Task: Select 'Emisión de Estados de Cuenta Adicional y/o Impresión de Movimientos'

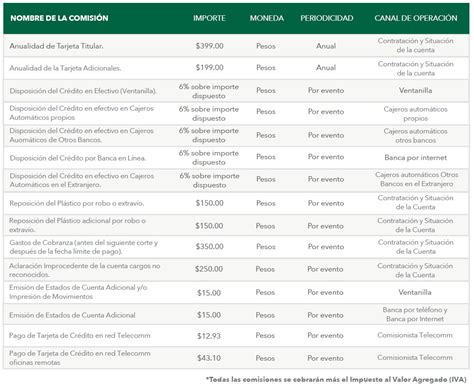Action: [78, 292]
